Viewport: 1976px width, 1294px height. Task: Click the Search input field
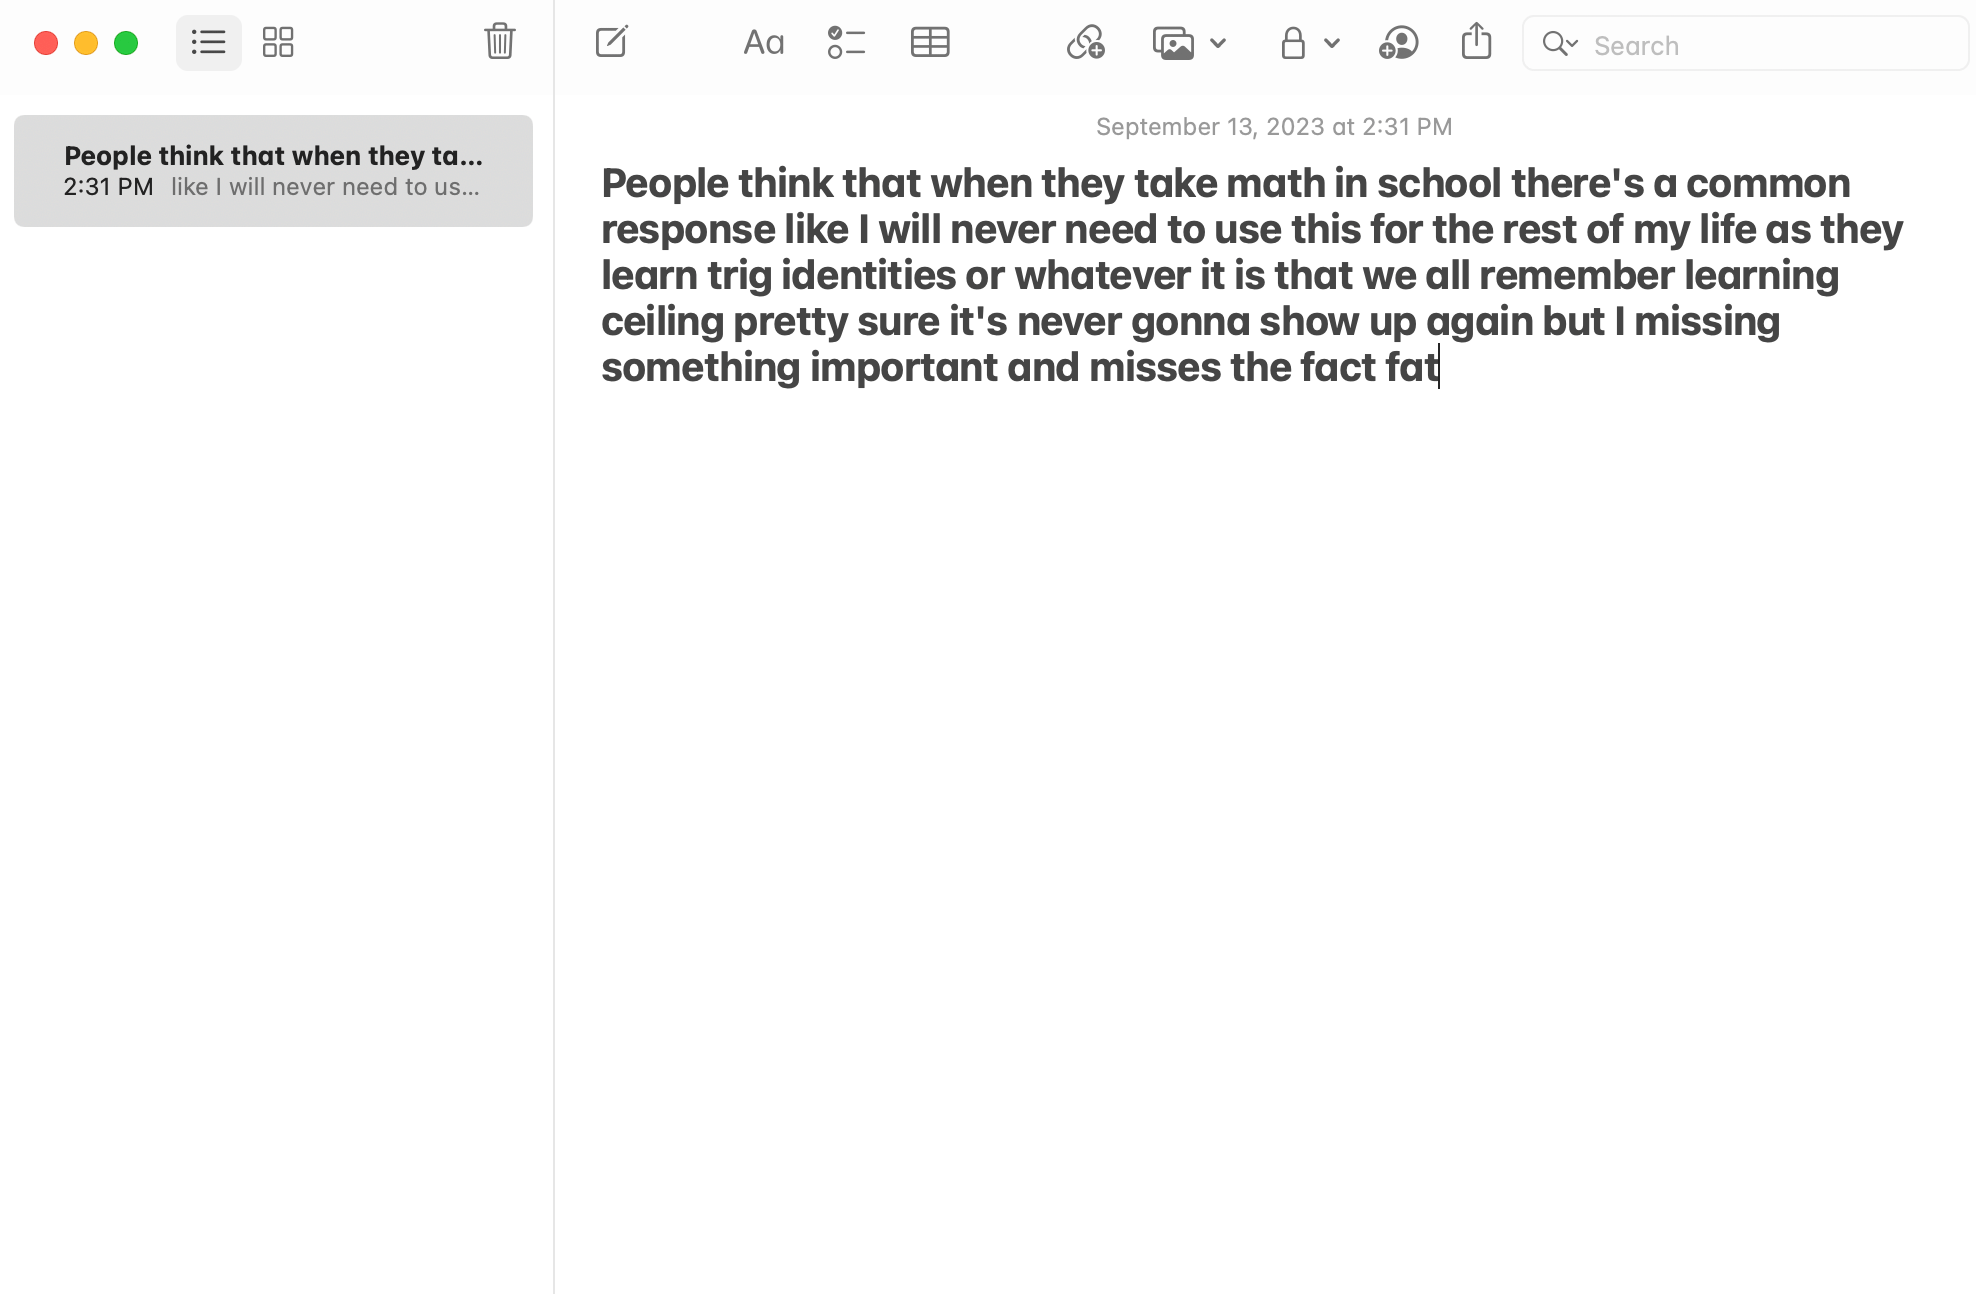tap(1749, 45)
